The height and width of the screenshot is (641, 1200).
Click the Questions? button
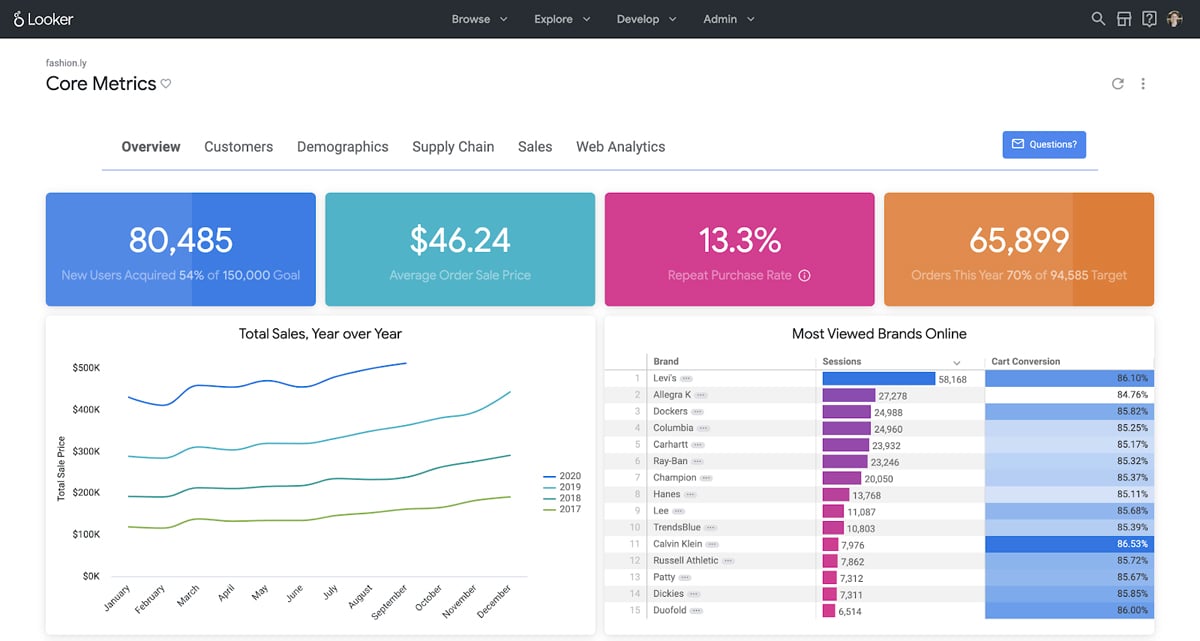1044,144
